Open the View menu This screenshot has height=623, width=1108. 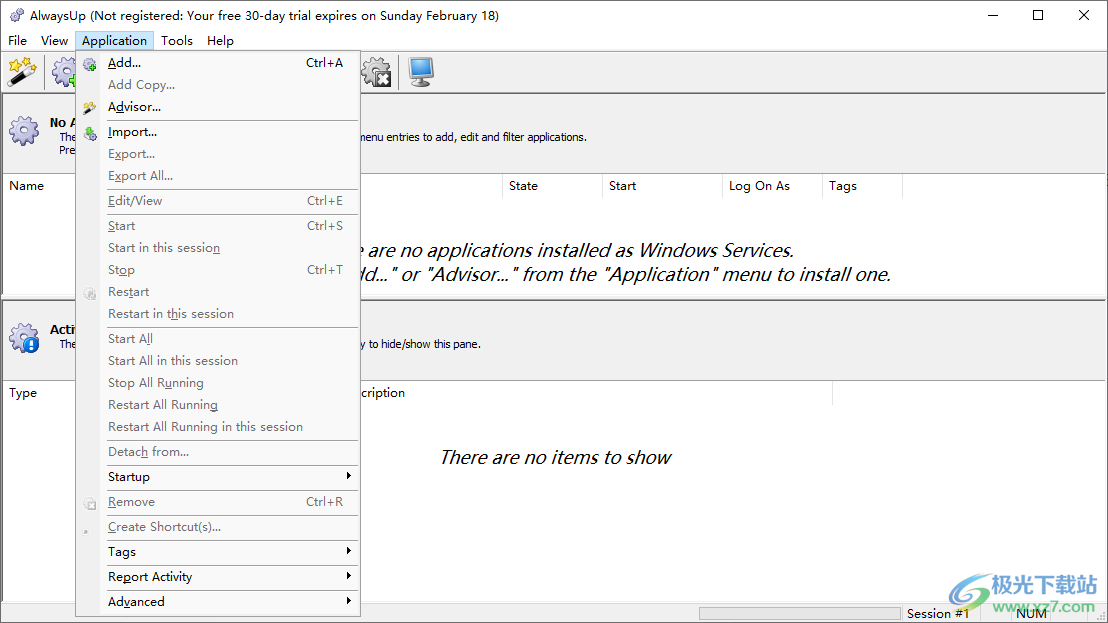[x=54, y=41]
